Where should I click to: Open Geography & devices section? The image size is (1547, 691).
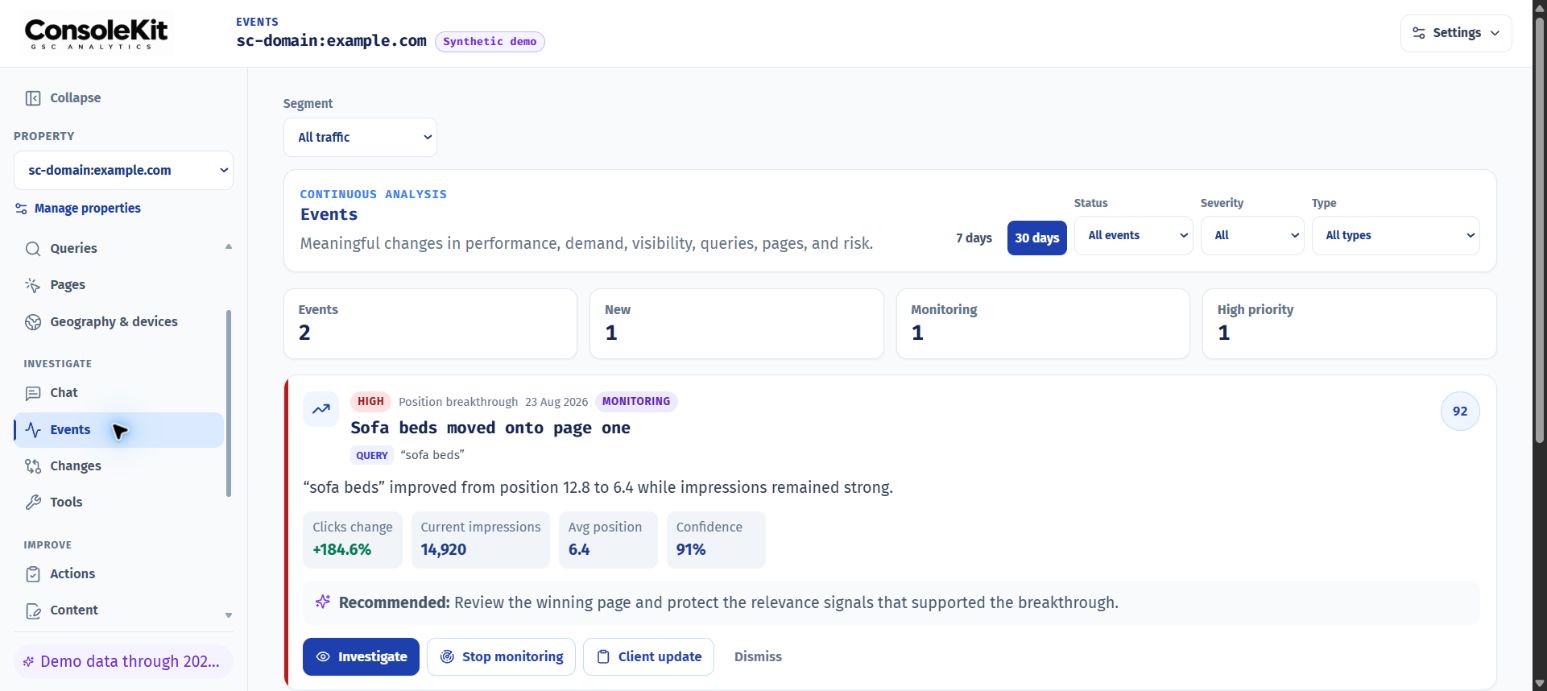coord(118,322)
